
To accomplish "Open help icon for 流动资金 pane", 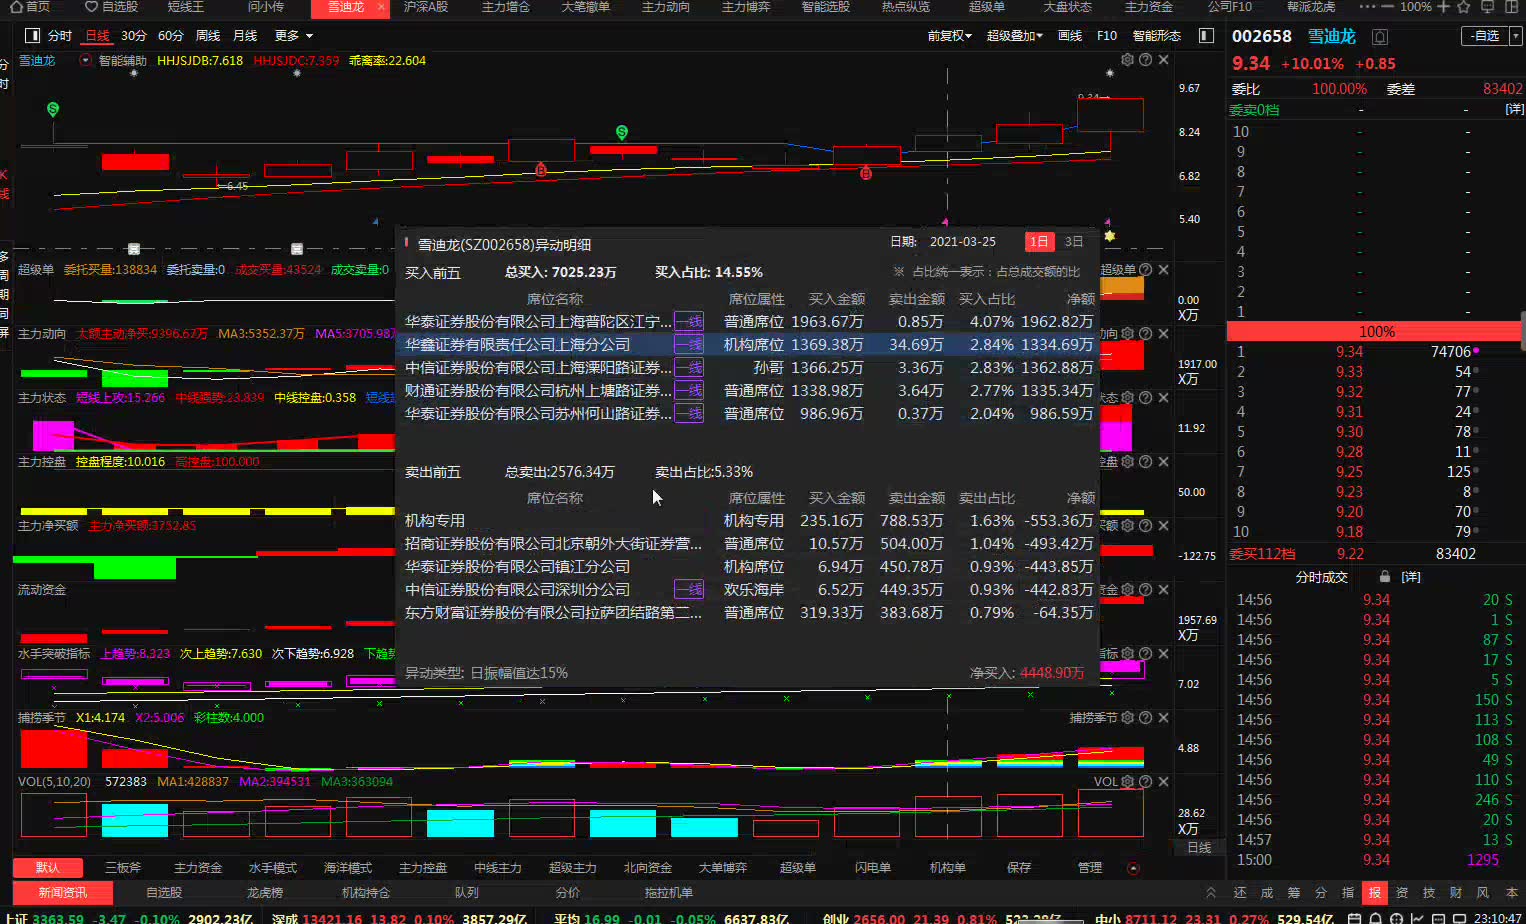I will coord(1146,590).
